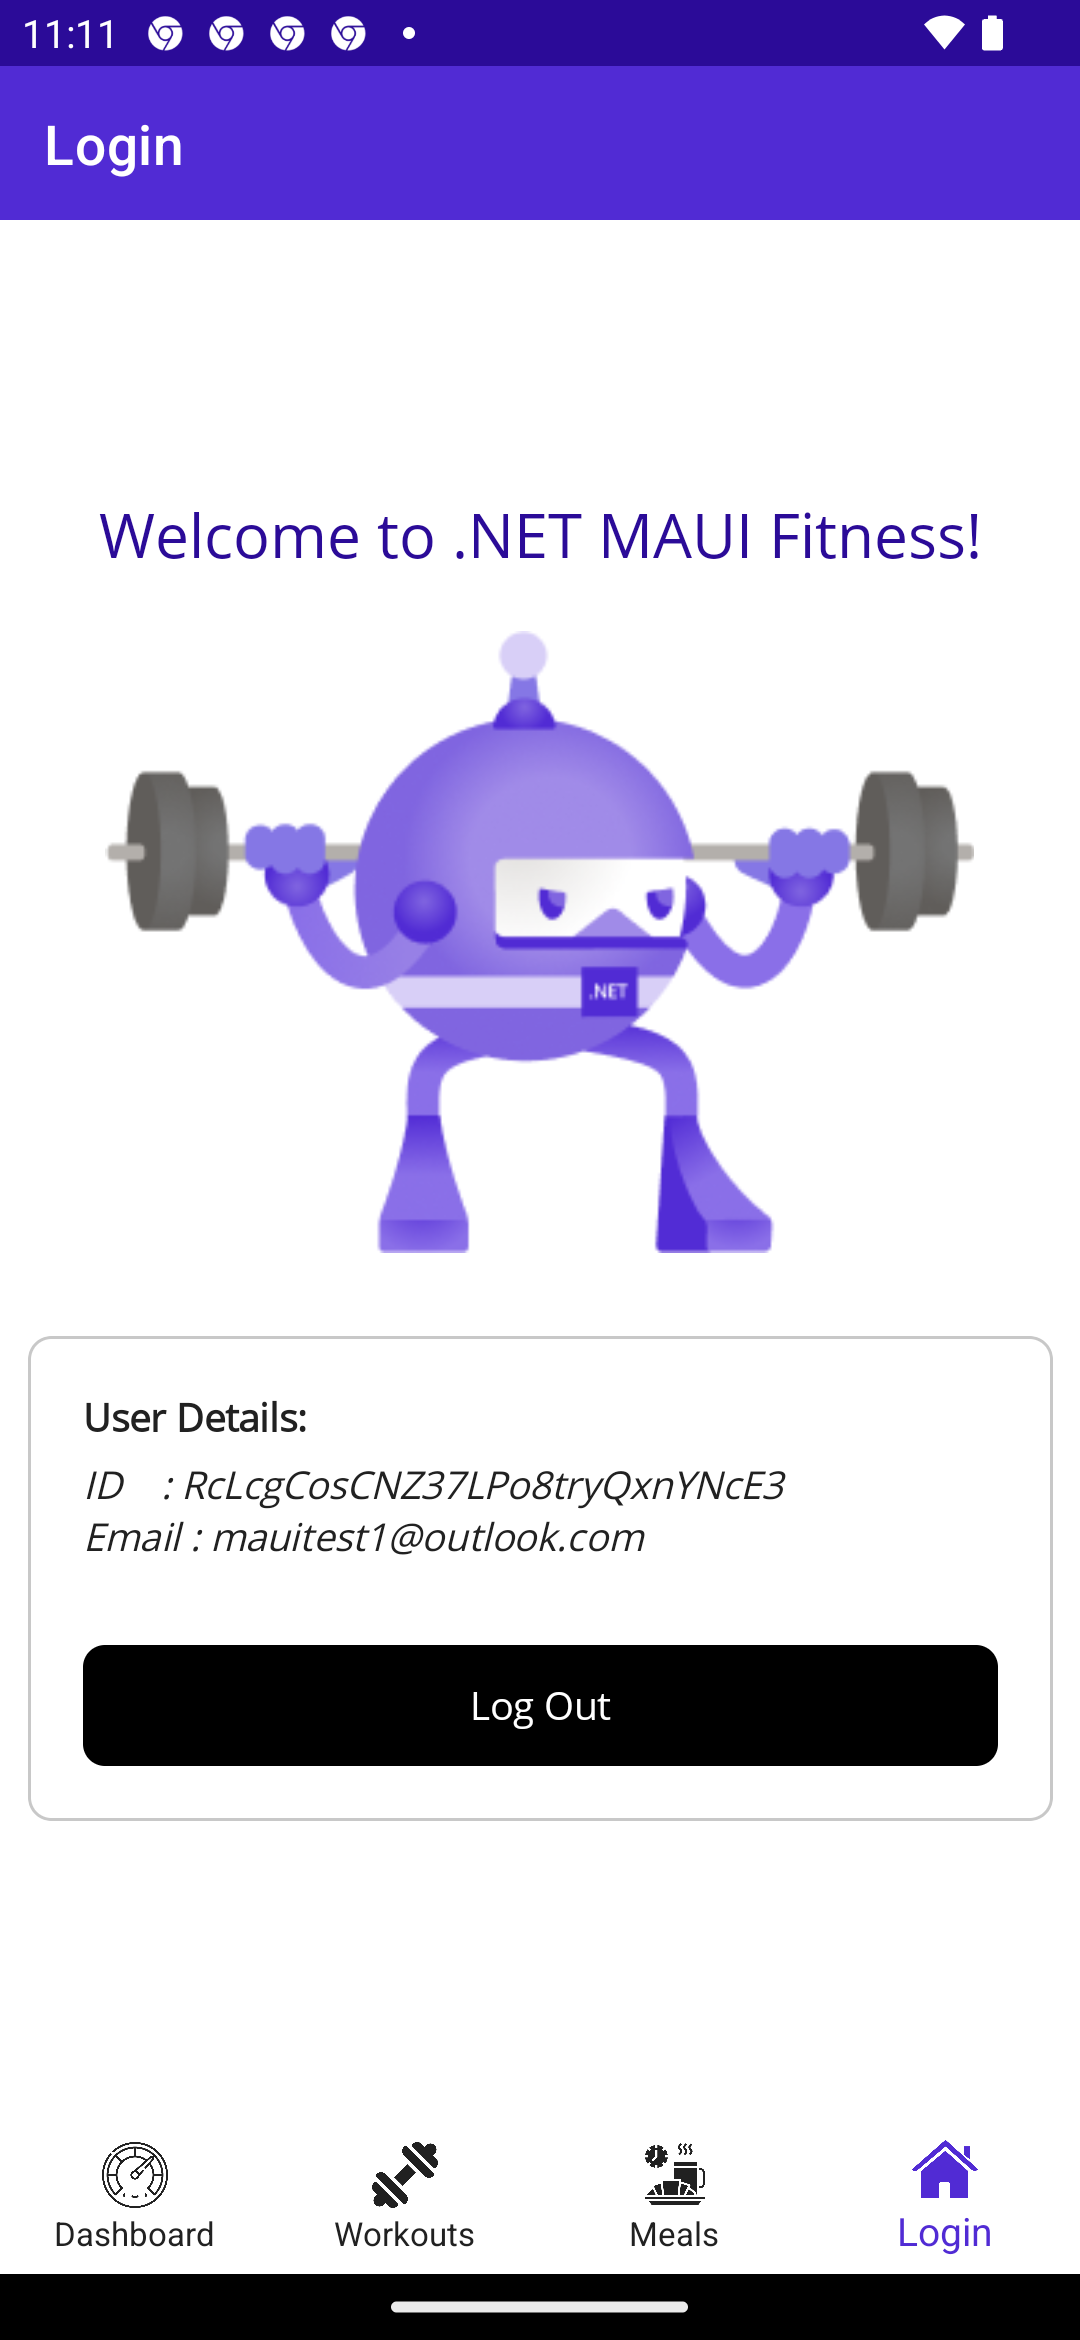Switch to the Workouts tab label
1080x2340 pixels.
click(x=405, y=2234)
